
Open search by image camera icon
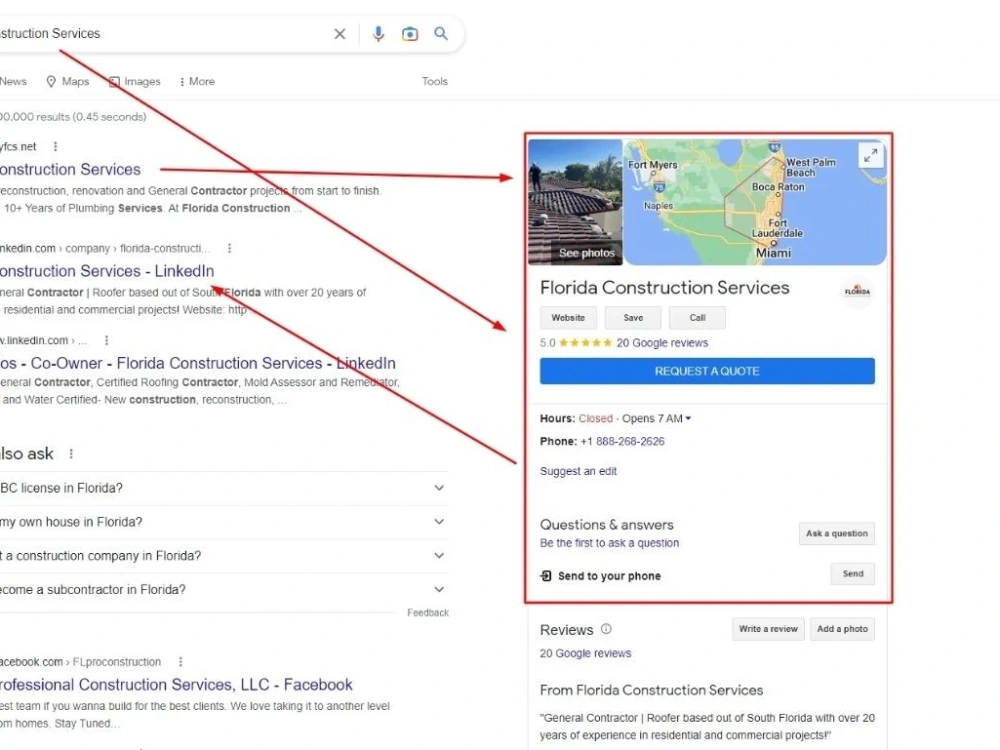[409, 34]
